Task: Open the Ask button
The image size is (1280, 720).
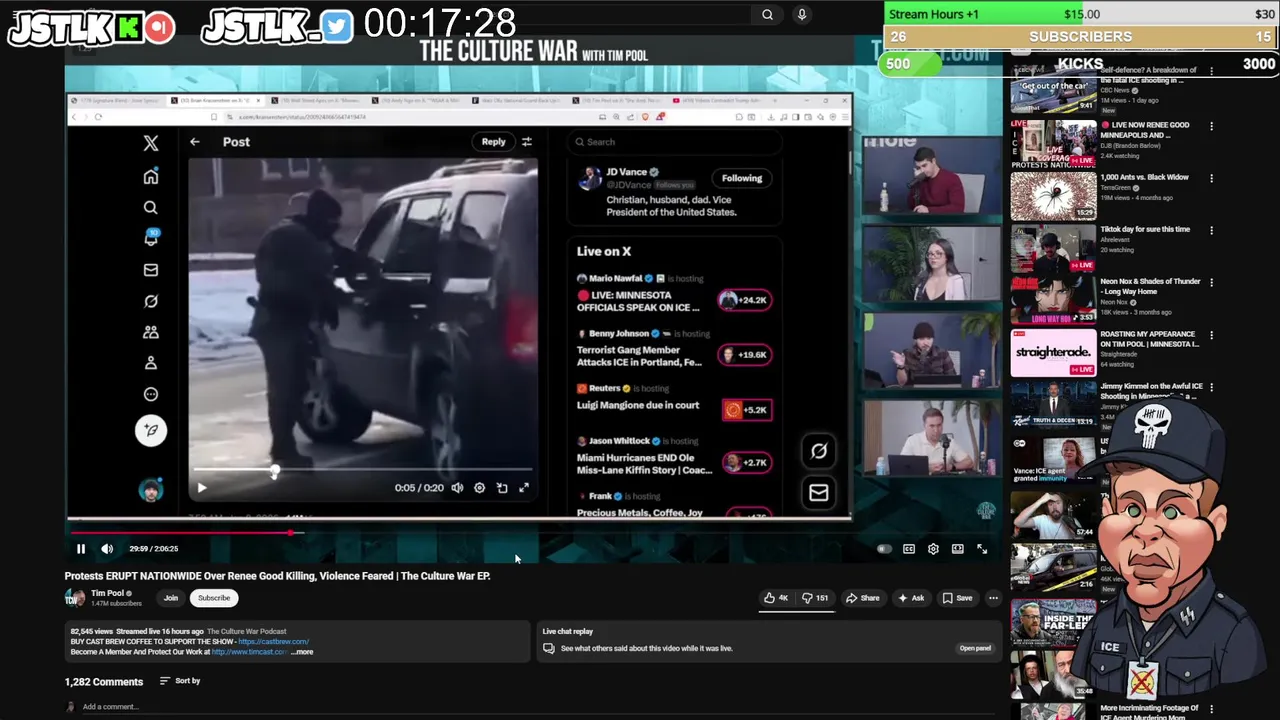Action: tap(911, 598)
